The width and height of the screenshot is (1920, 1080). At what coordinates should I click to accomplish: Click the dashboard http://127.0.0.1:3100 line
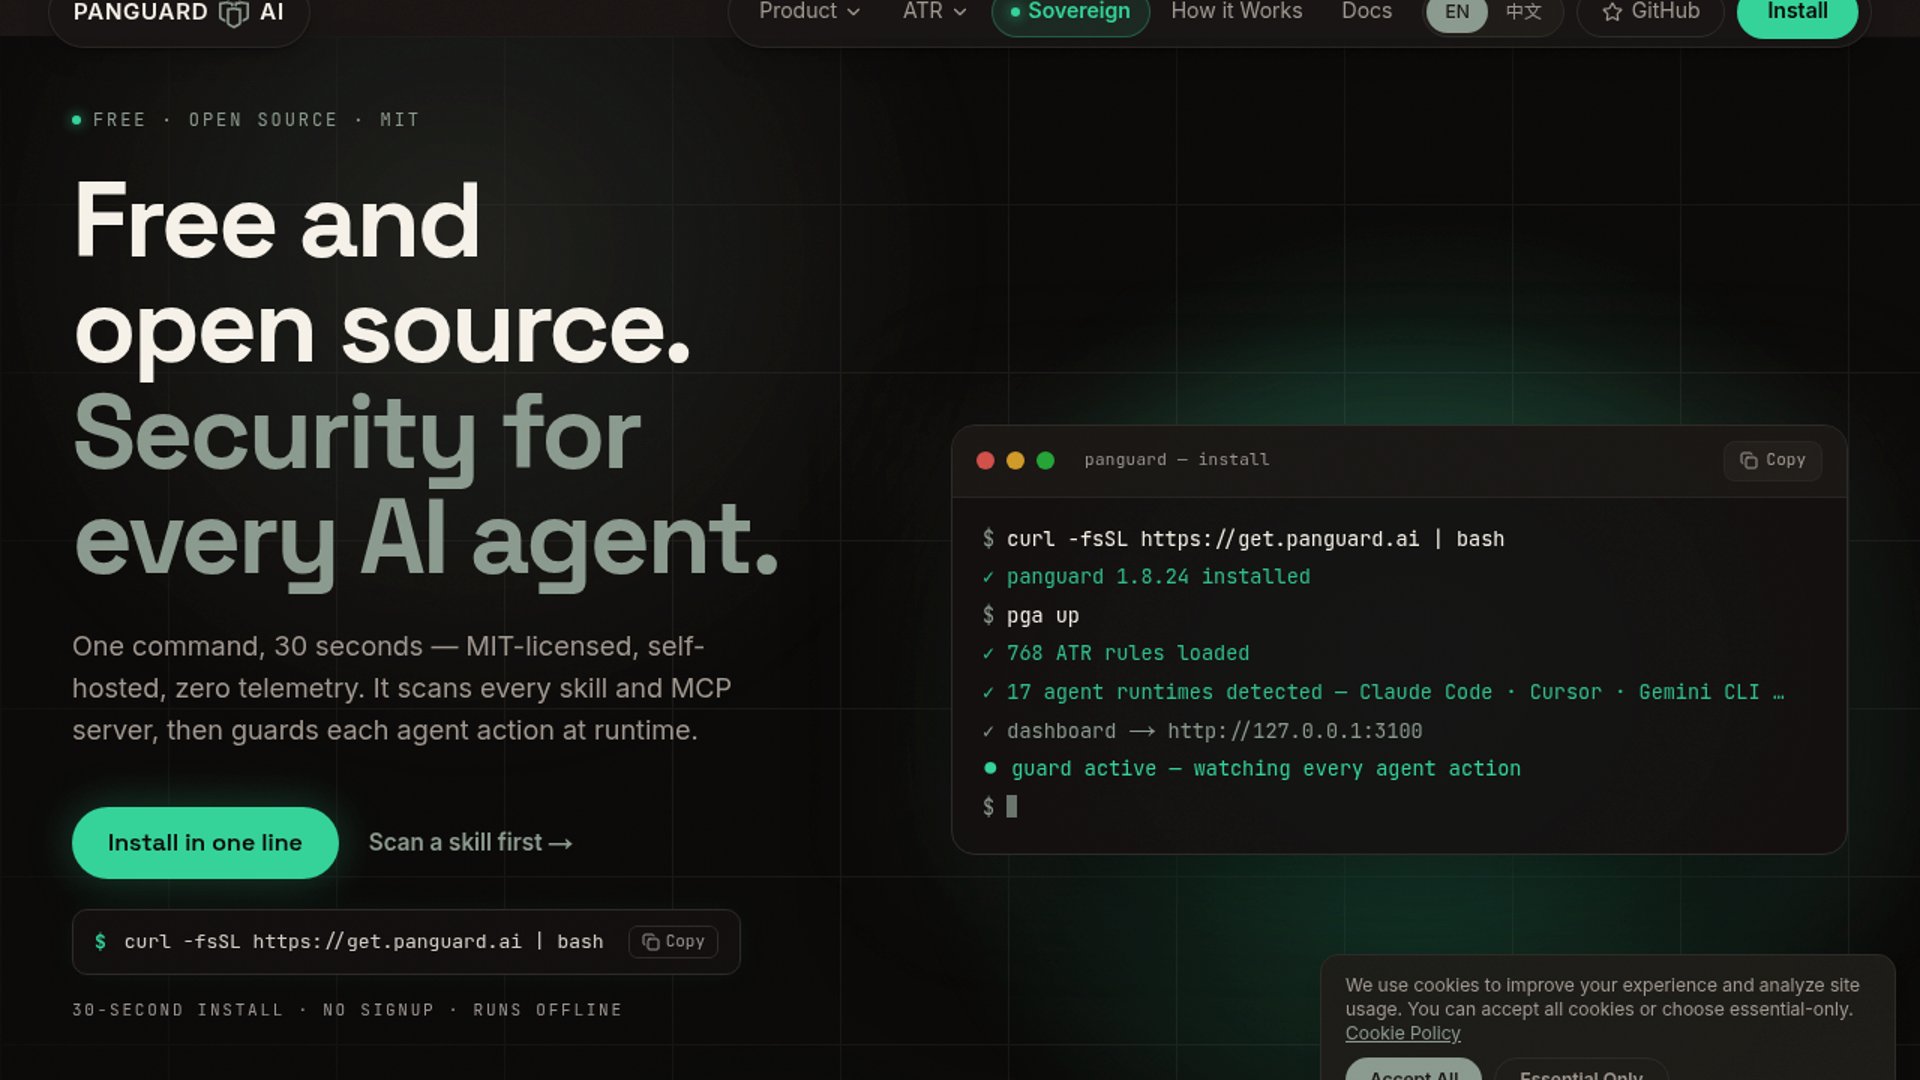(x=1202, y=731)
